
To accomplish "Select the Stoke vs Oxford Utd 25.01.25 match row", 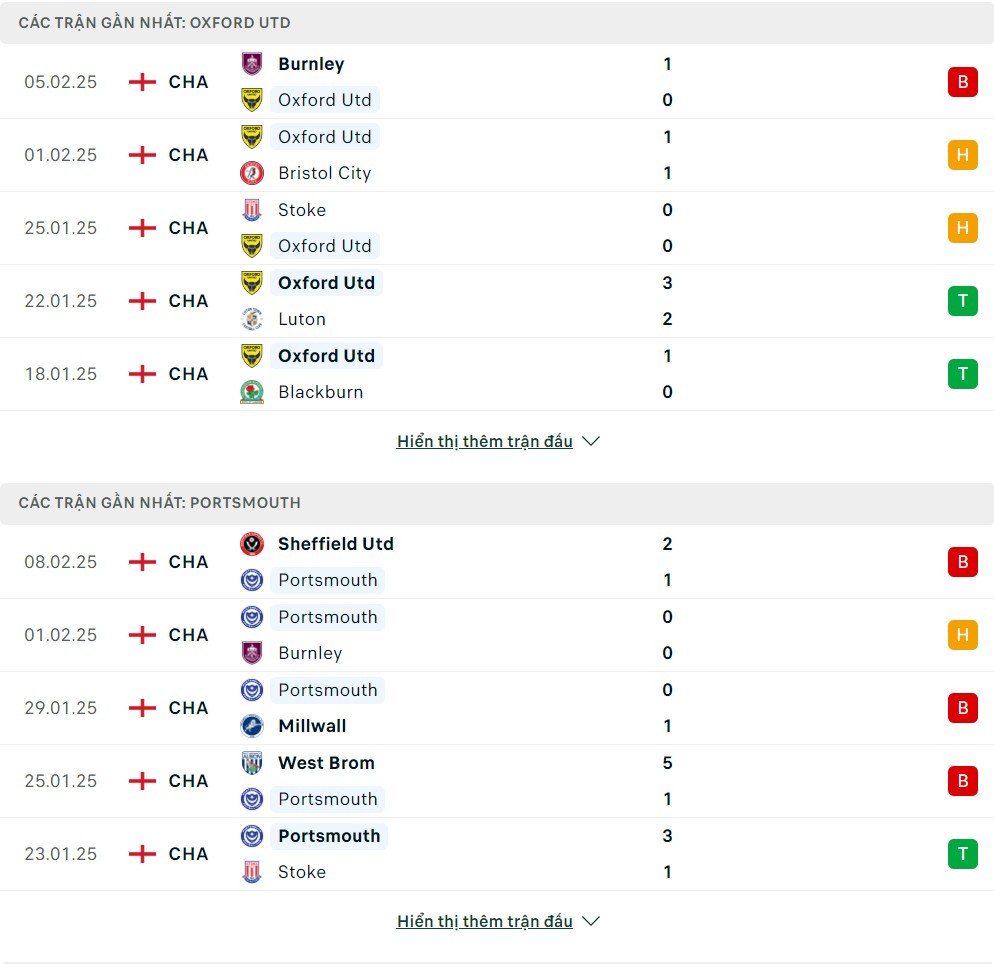I will [x=497, y=228].
